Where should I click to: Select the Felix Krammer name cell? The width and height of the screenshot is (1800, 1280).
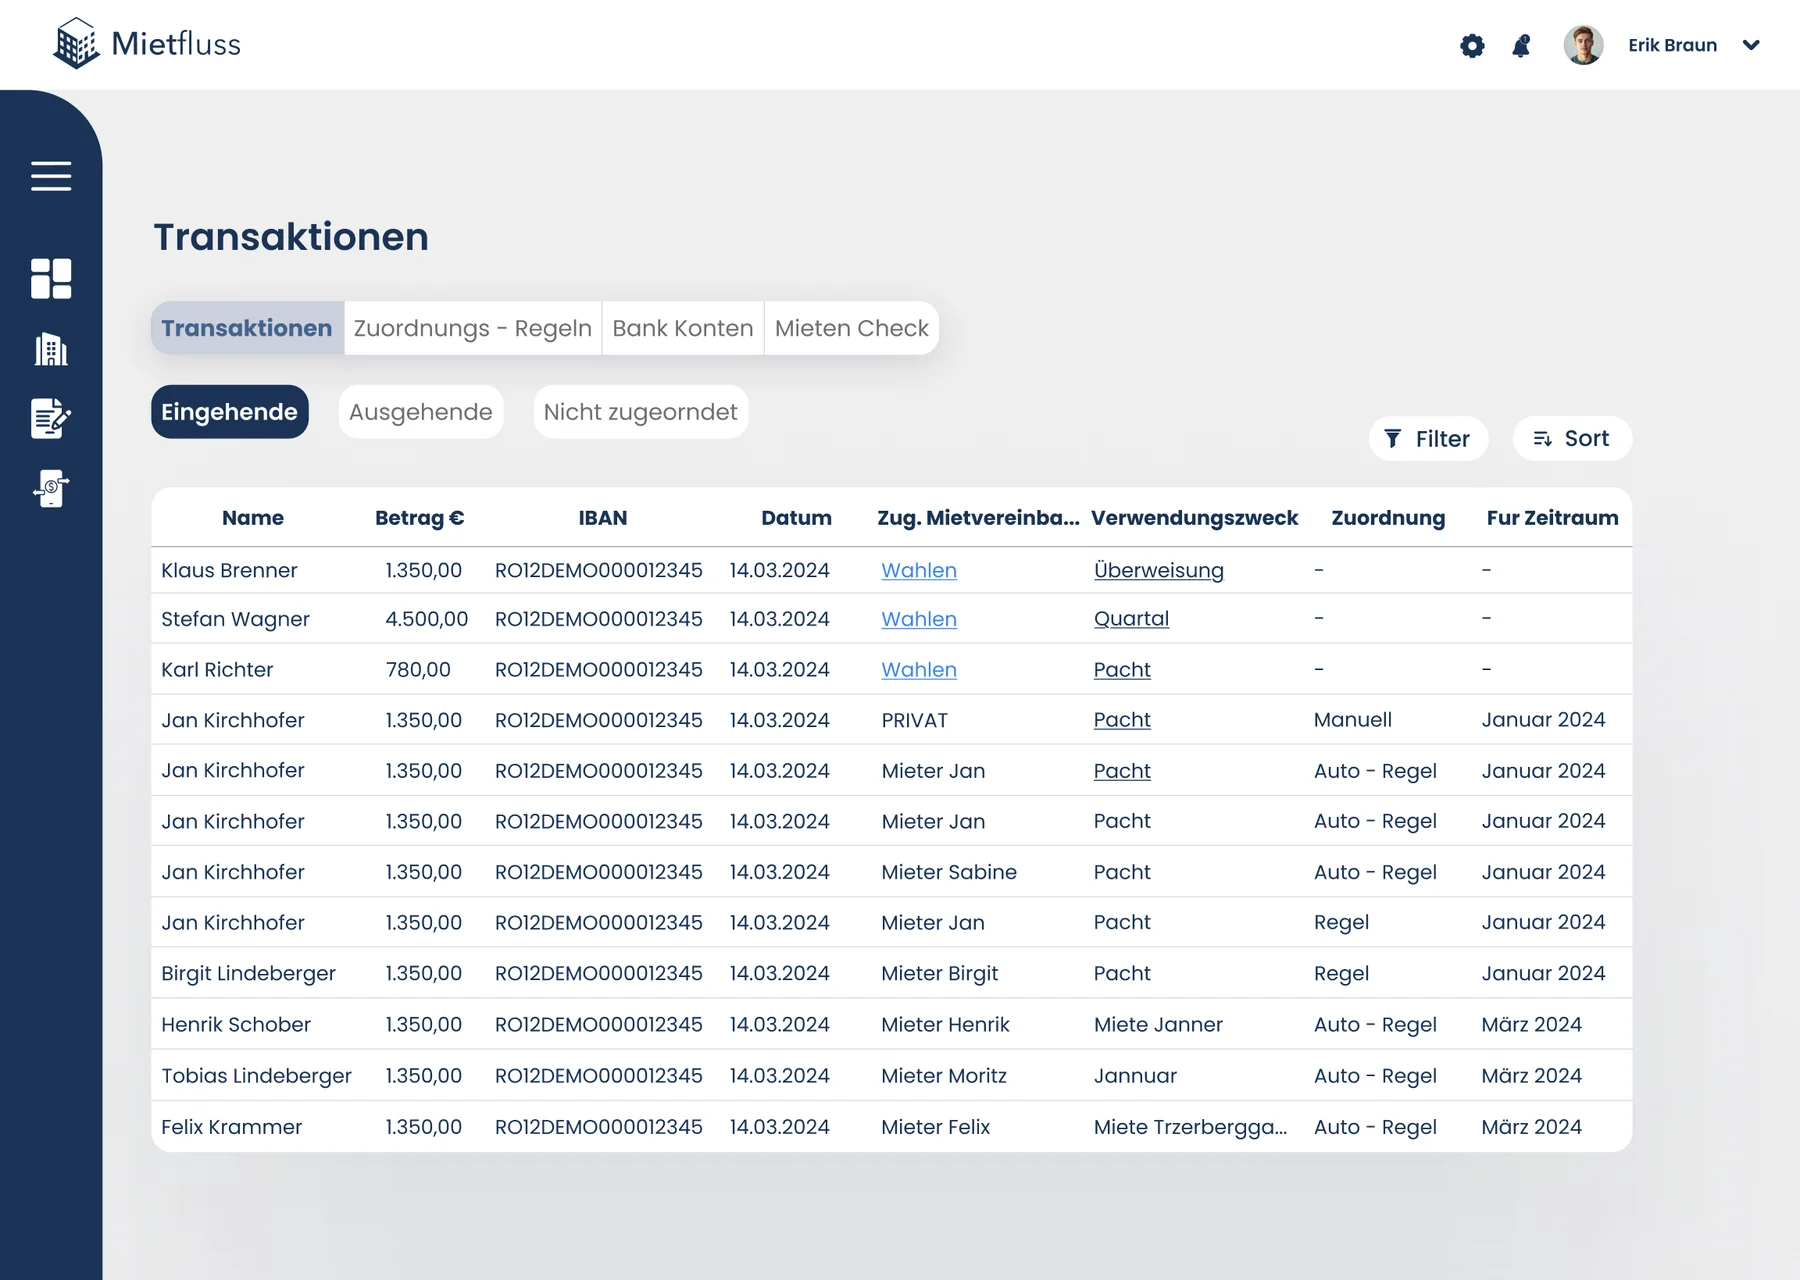tap(232, 1127)
